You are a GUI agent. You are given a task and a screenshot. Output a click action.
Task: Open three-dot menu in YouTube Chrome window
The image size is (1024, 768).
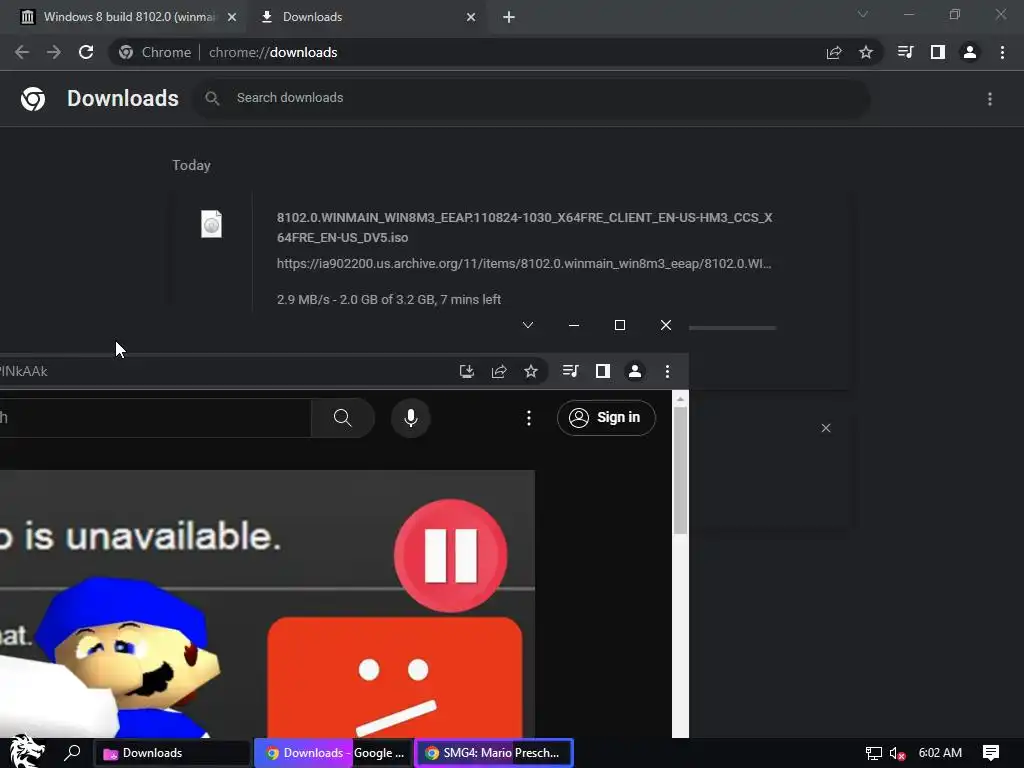[667, 372]
